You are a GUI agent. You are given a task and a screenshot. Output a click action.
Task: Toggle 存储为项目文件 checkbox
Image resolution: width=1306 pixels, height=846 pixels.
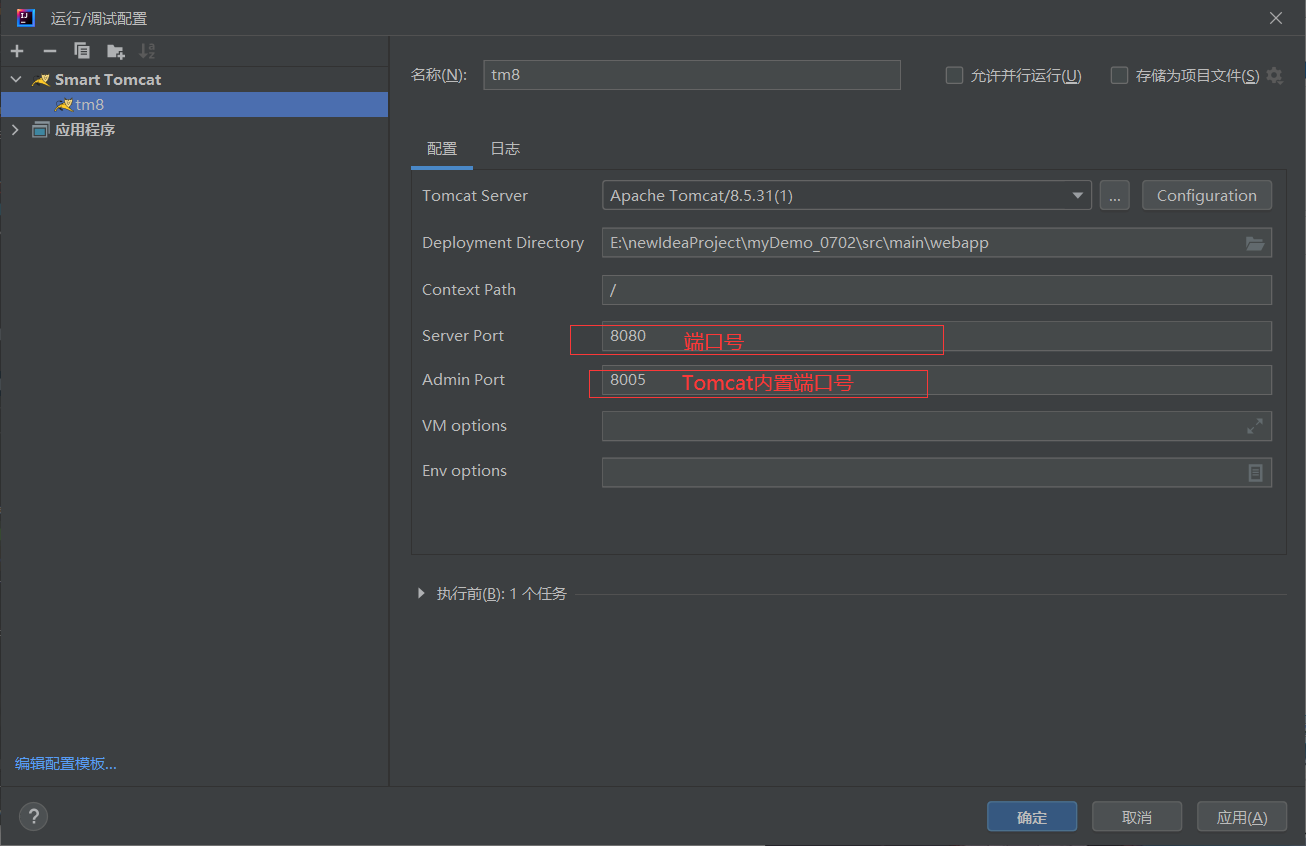tap(1119, 75)
